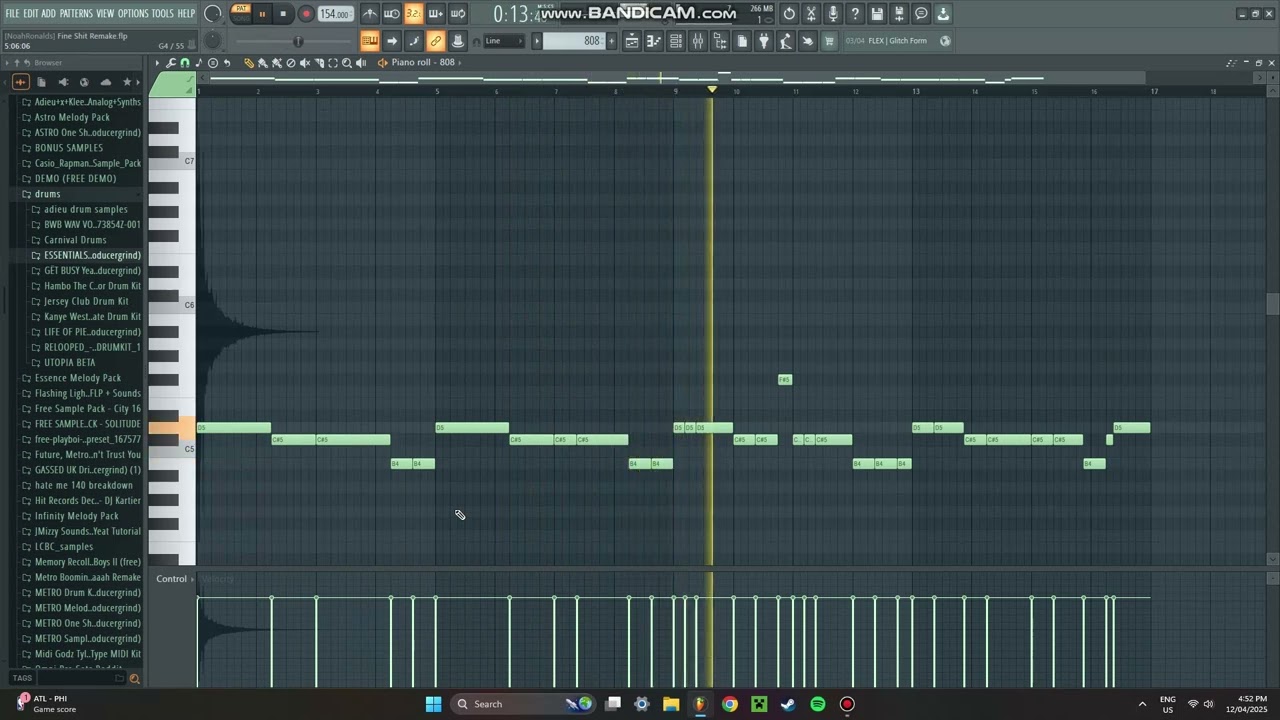Click the tempo field showing 154.000
1280x720 pixels.
(x=335, y=14)
